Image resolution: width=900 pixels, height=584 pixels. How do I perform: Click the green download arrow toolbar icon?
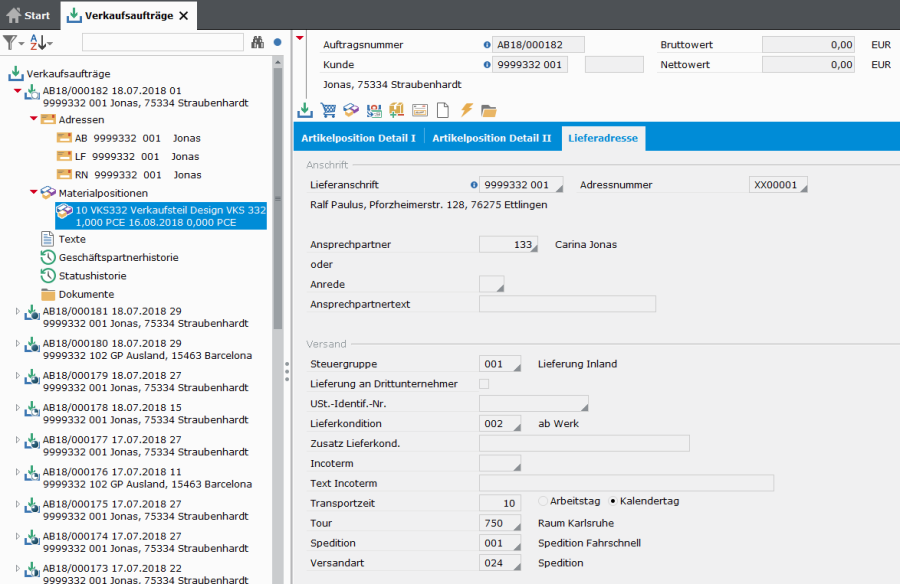[305, 110]
